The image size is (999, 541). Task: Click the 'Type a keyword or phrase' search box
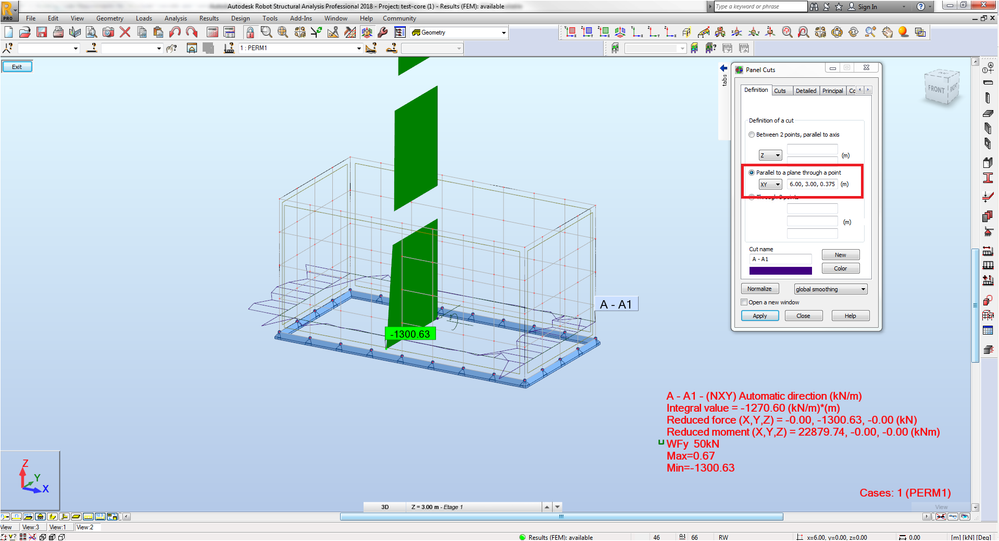[759, 6]
